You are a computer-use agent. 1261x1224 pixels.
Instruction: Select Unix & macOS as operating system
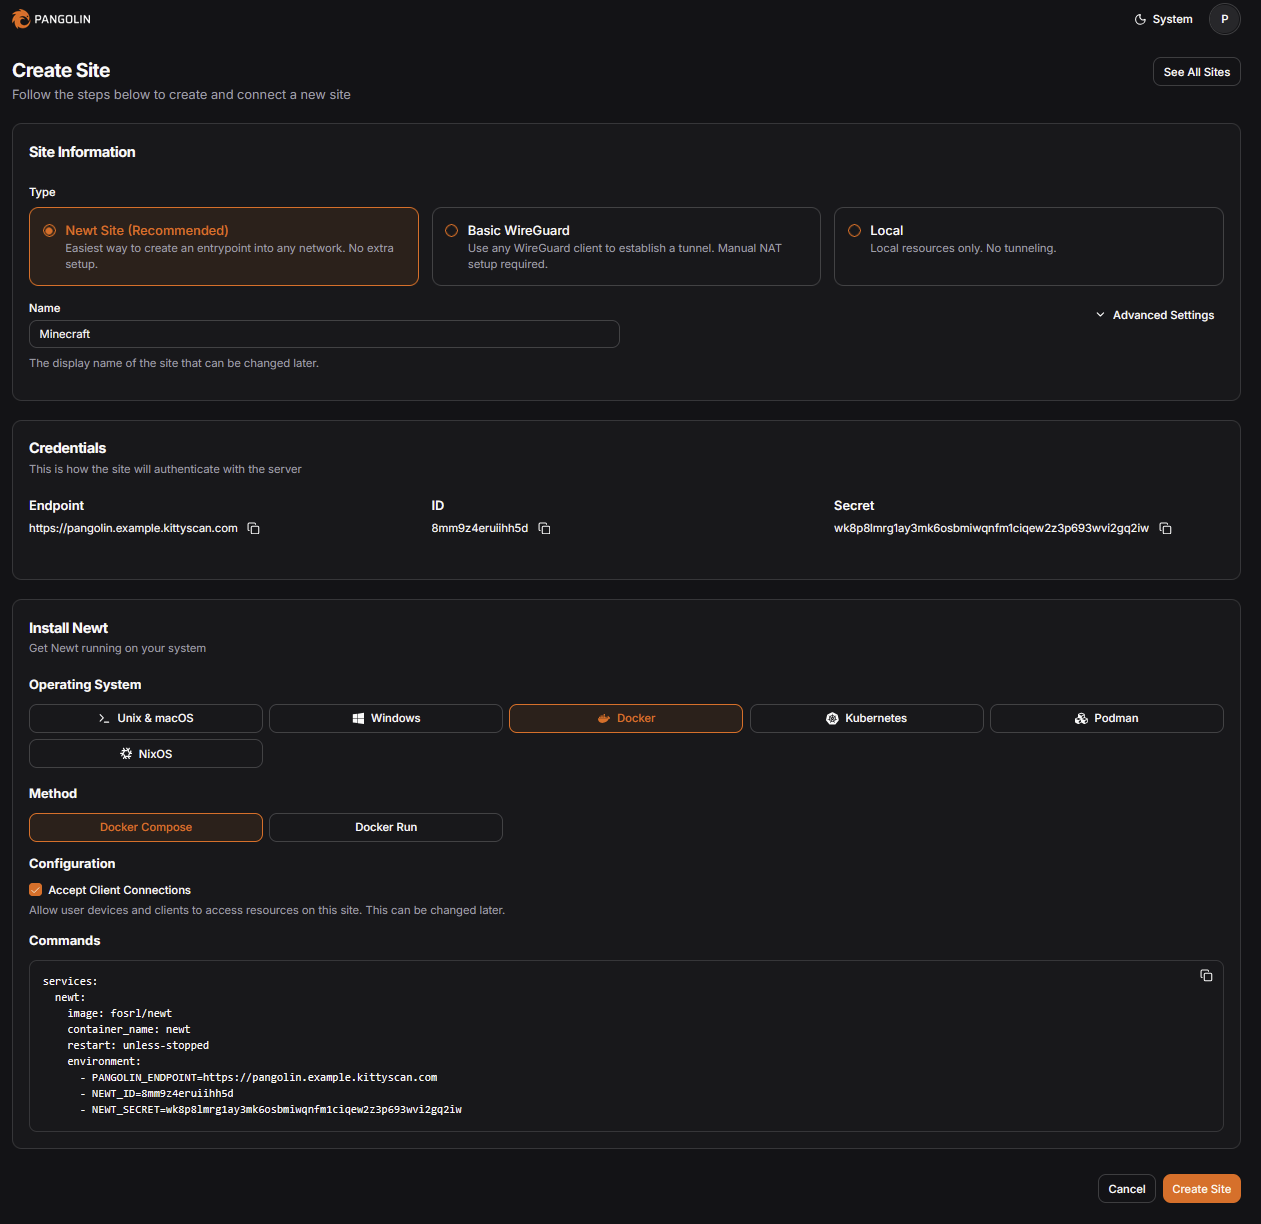coord(145,718)
